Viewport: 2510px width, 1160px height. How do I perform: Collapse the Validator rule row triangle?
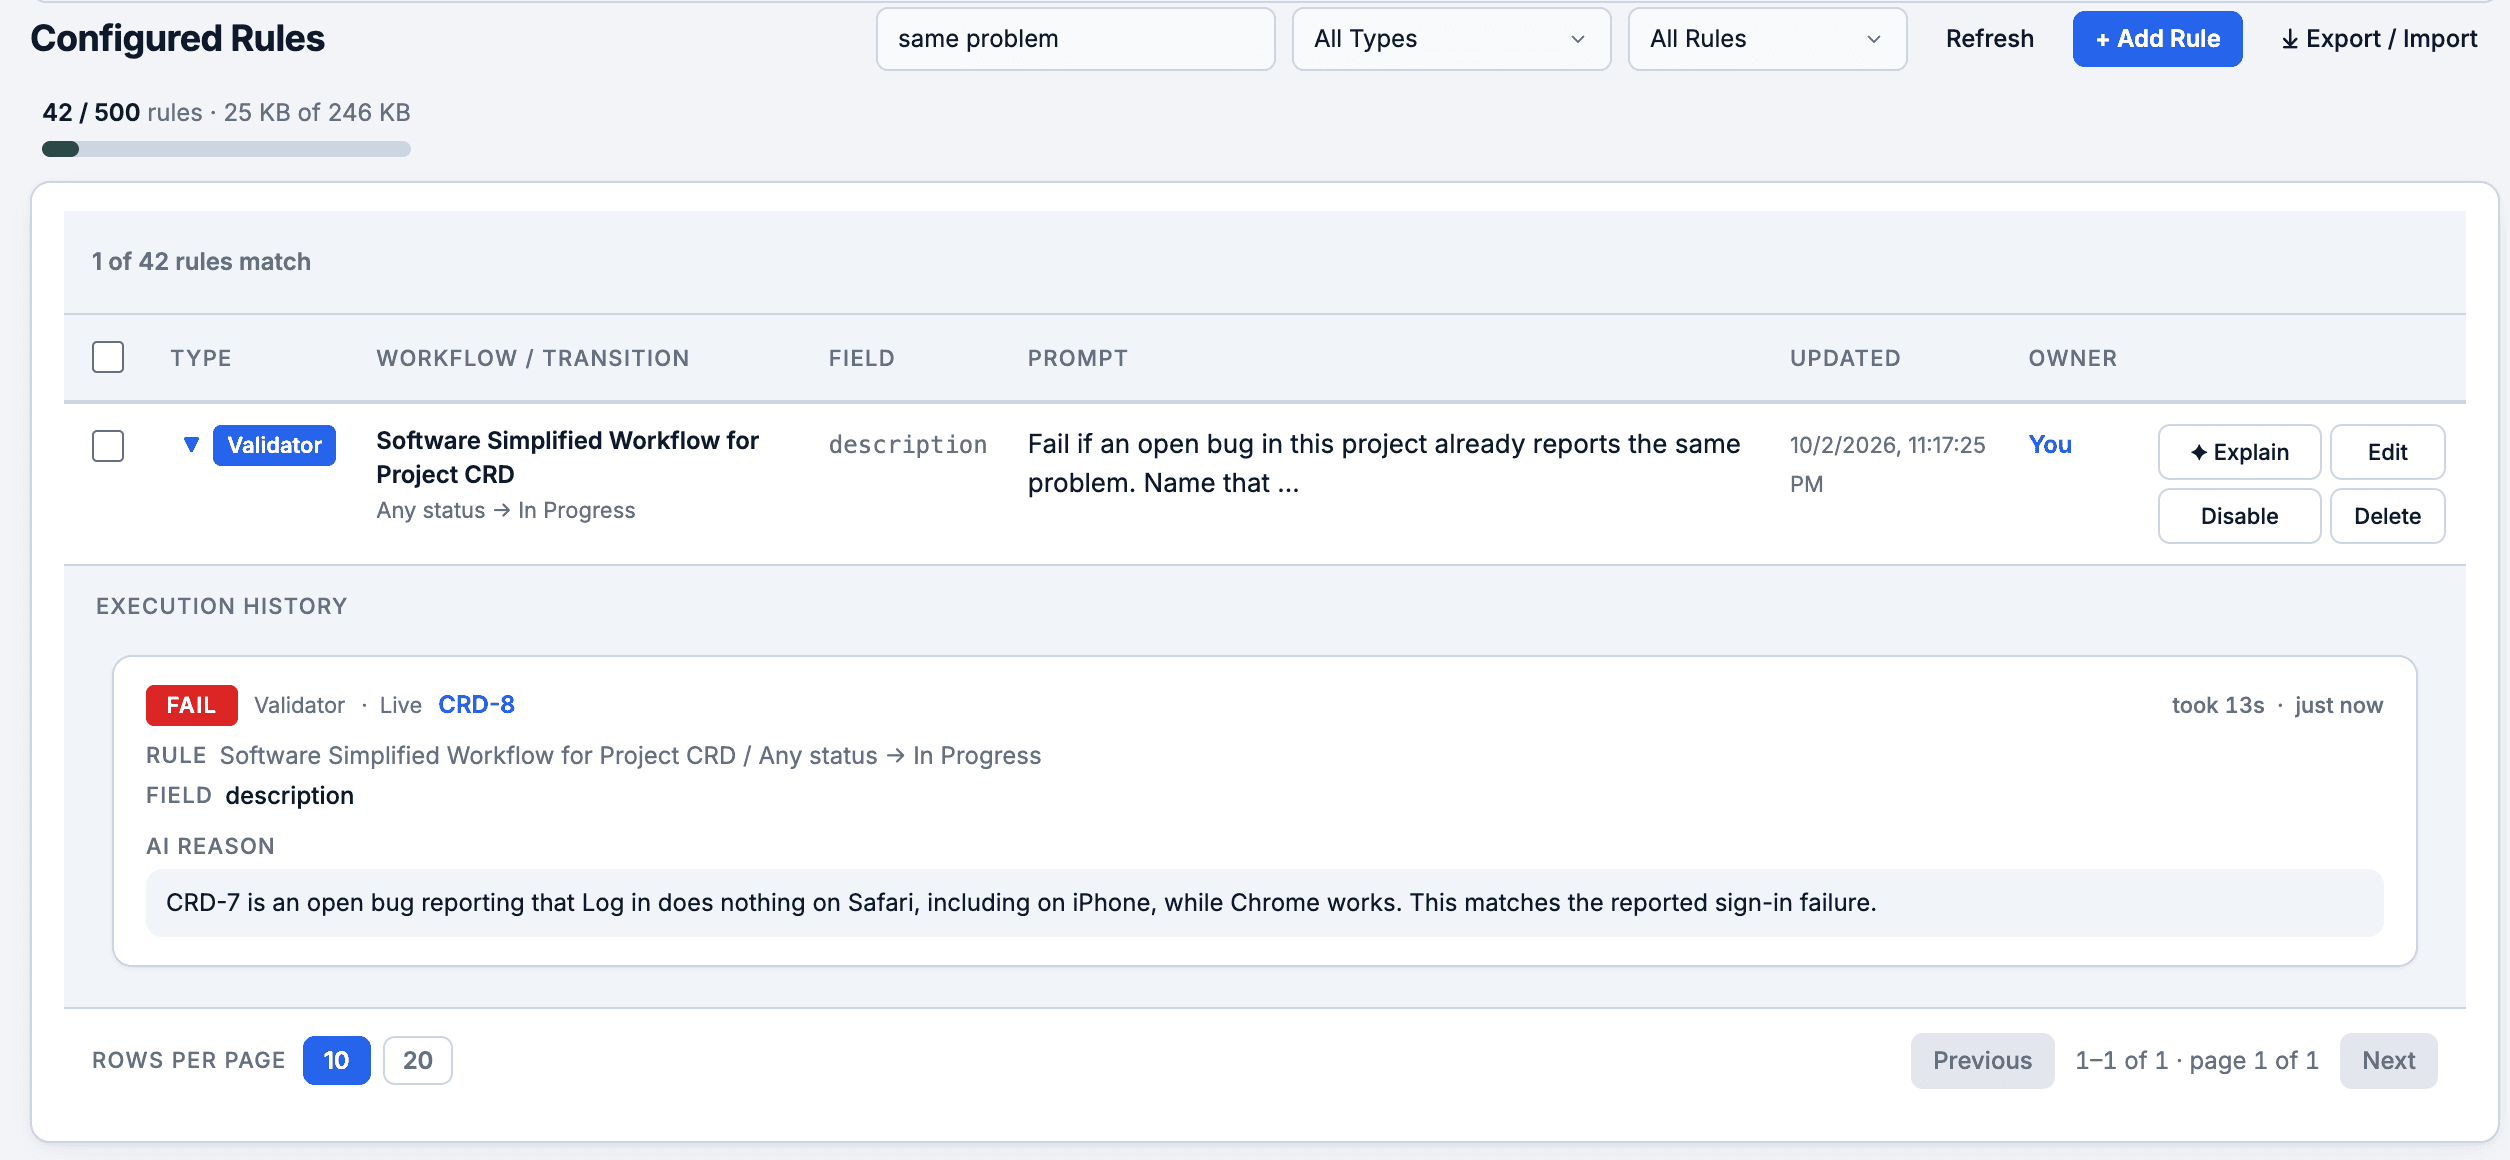pyautogui.click(x=191, y=445)
